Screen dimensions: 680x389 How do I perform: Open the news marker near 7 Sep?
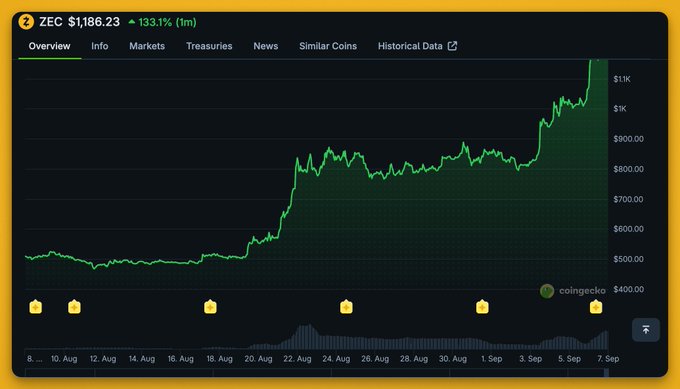[596, 307]
